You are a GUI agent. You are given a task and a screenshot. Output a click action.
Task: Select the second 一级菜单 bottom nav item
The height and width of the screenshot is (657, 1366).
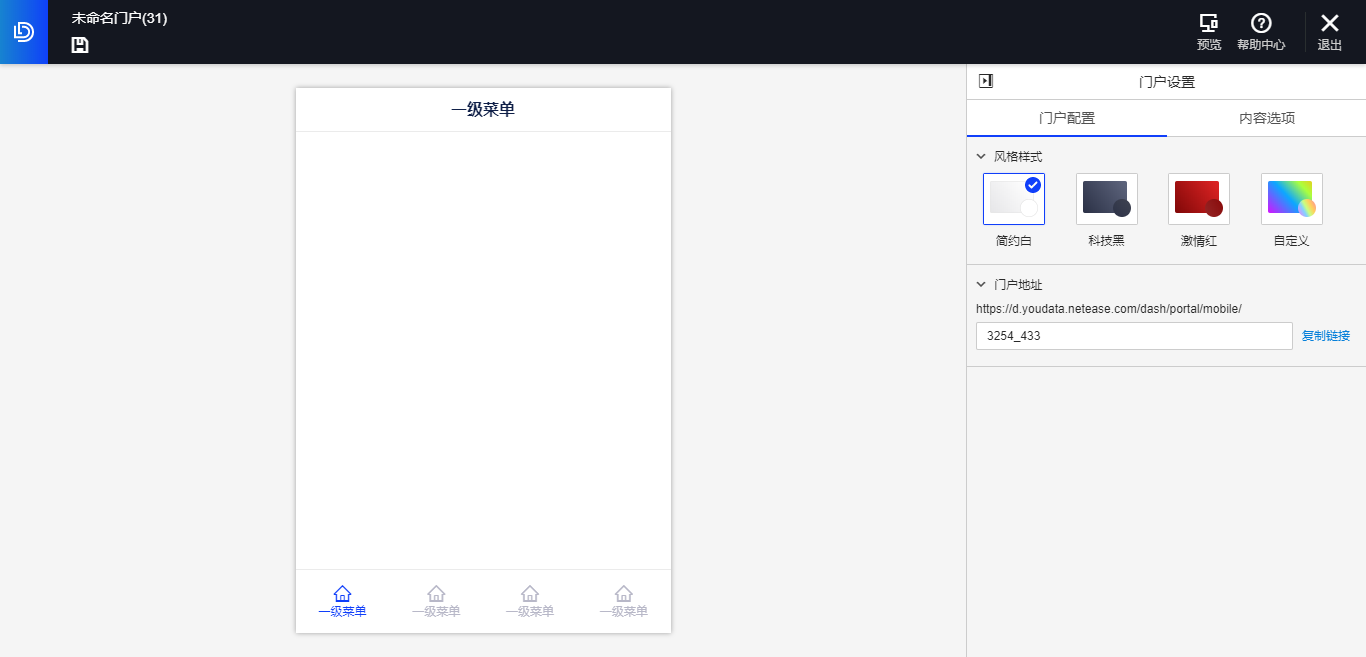pos(436,602)
